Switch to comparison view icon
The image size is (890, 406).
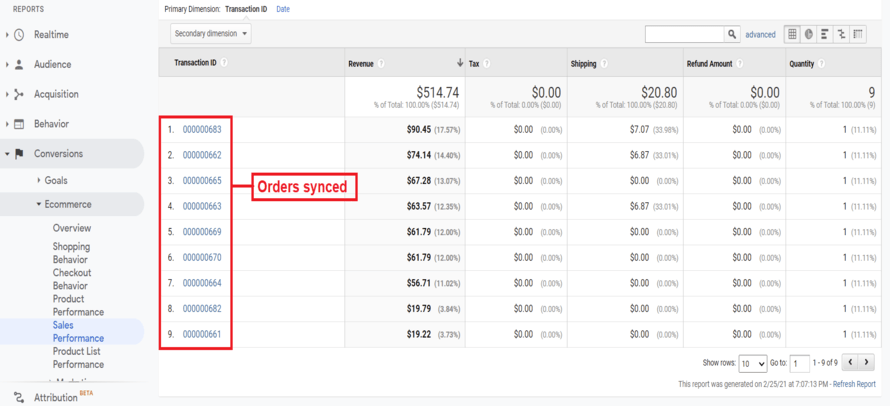[x=841, y=35]
